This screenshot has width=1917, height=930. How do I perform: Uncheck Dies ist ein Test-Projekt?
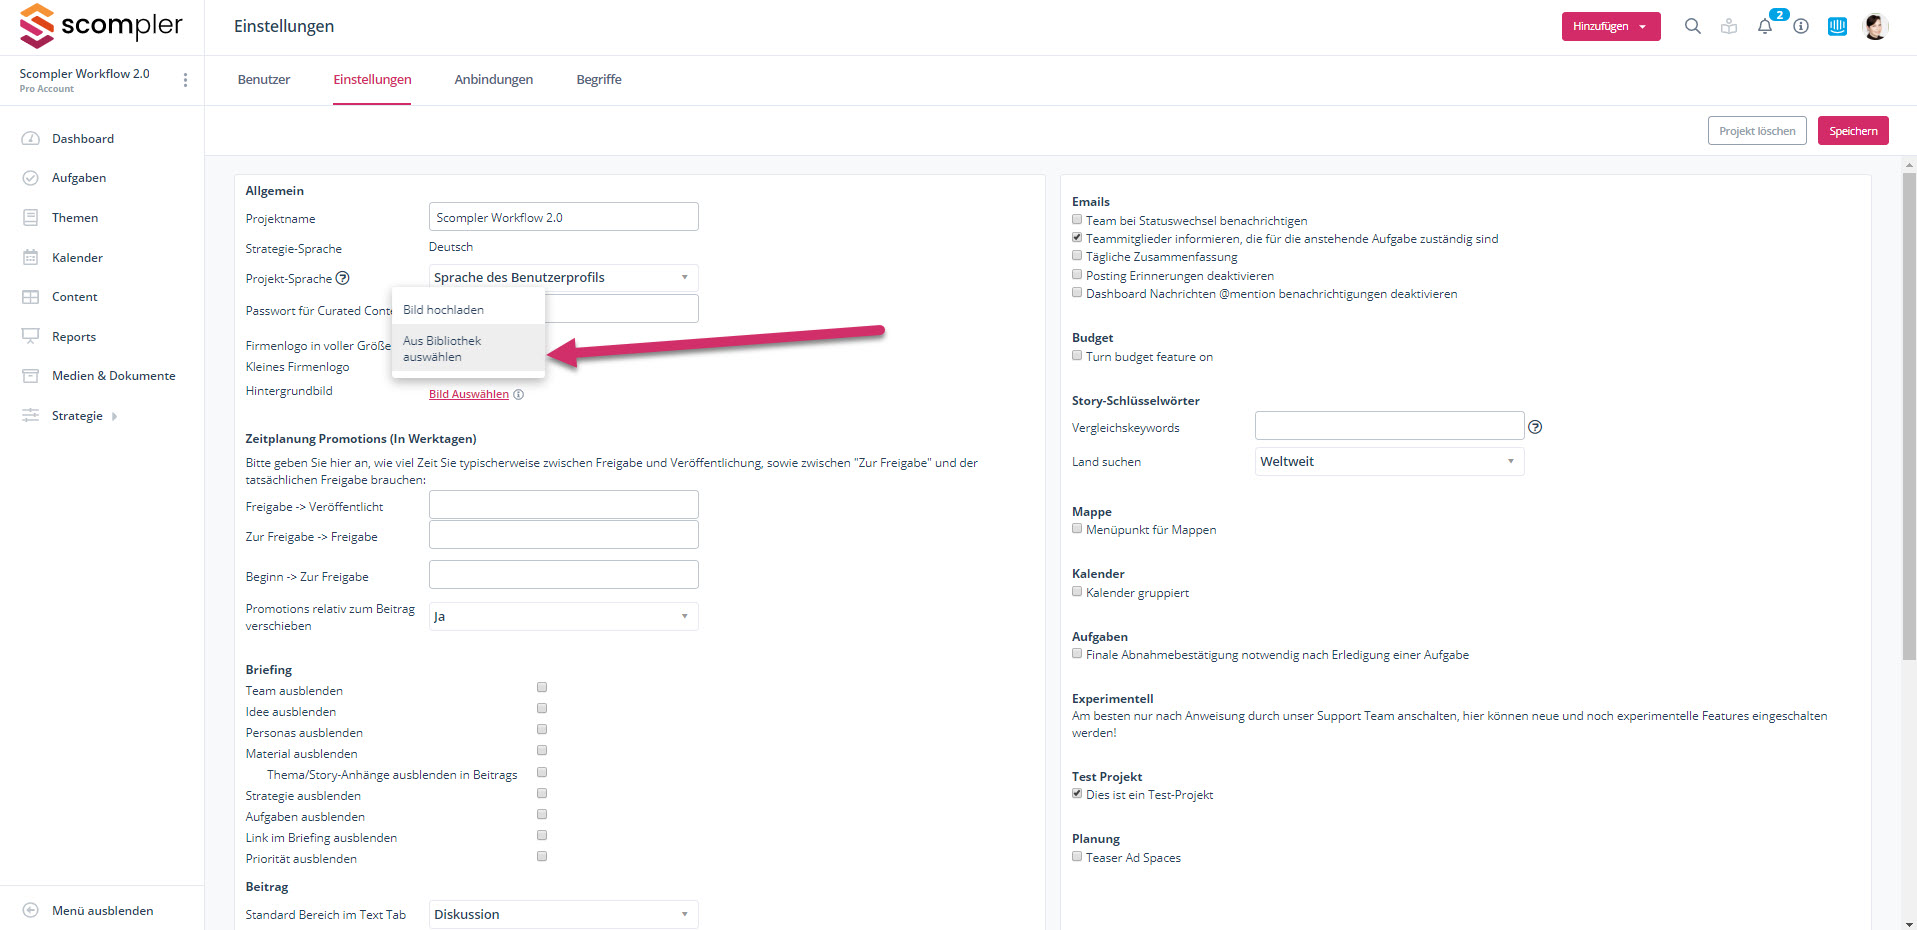1077,794
